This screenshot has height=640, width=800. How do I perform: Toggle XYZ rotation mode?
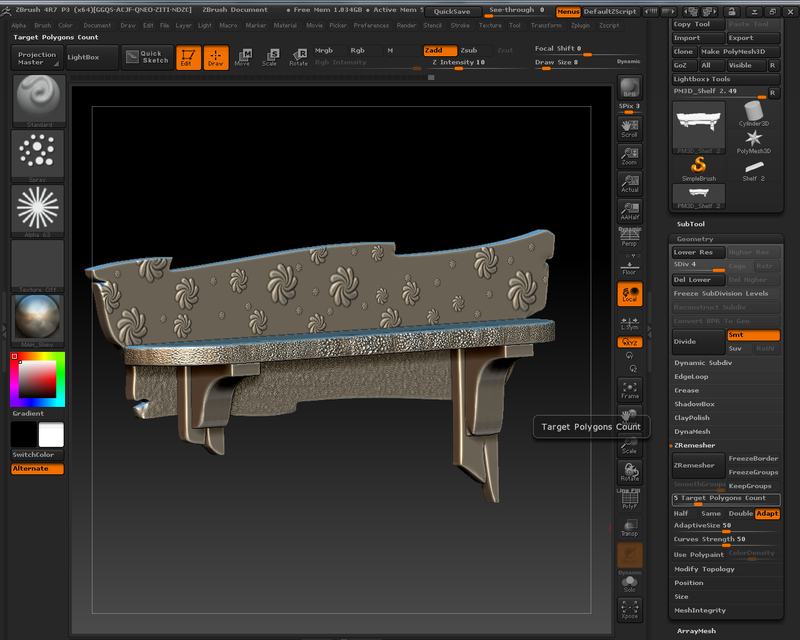click(x=630, y=342)
